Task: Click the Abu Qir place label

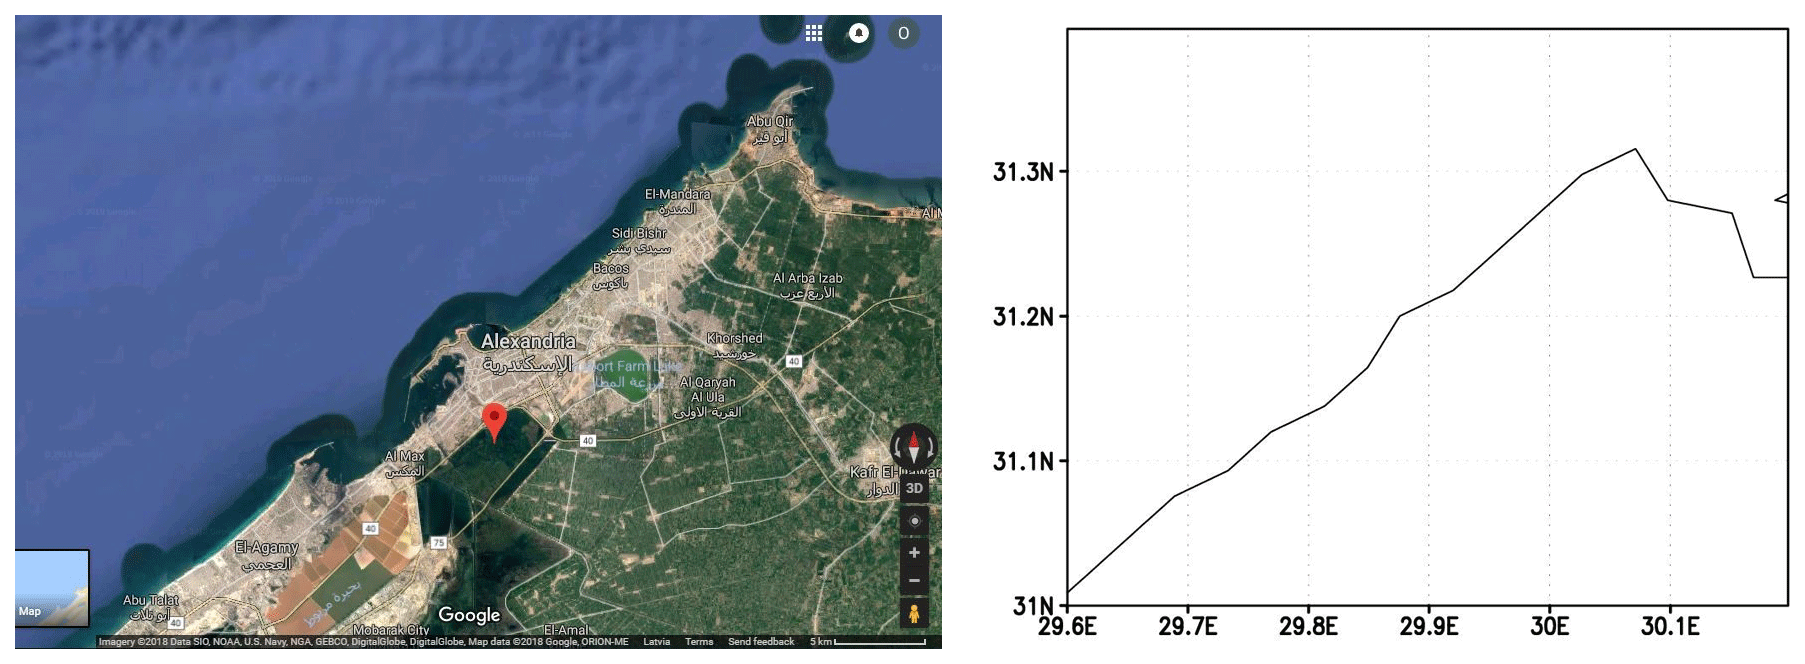Action: [769, 122]
